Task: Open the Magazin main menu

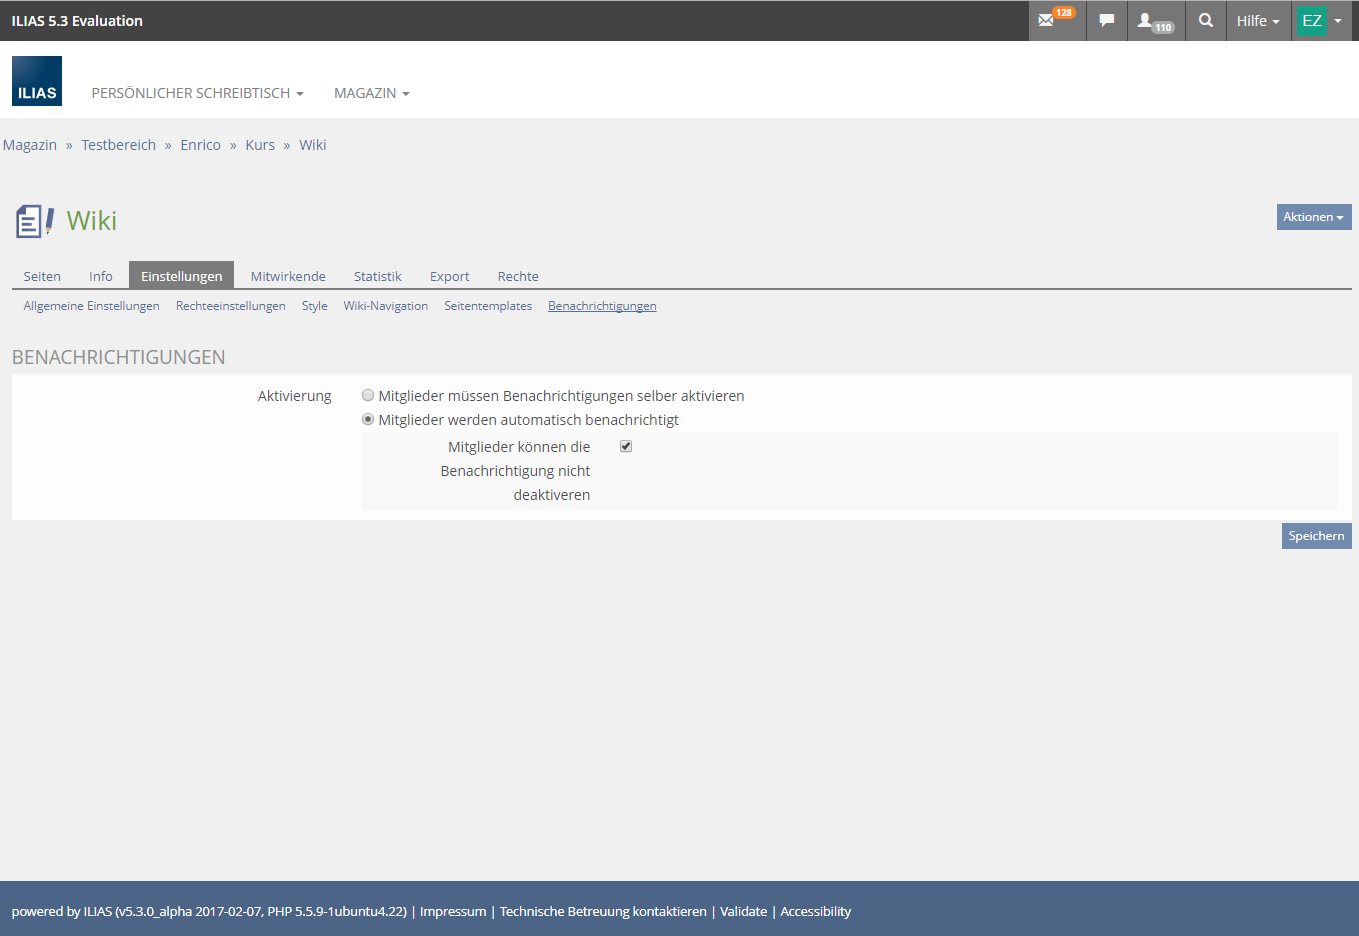Action: click(371, 93)
